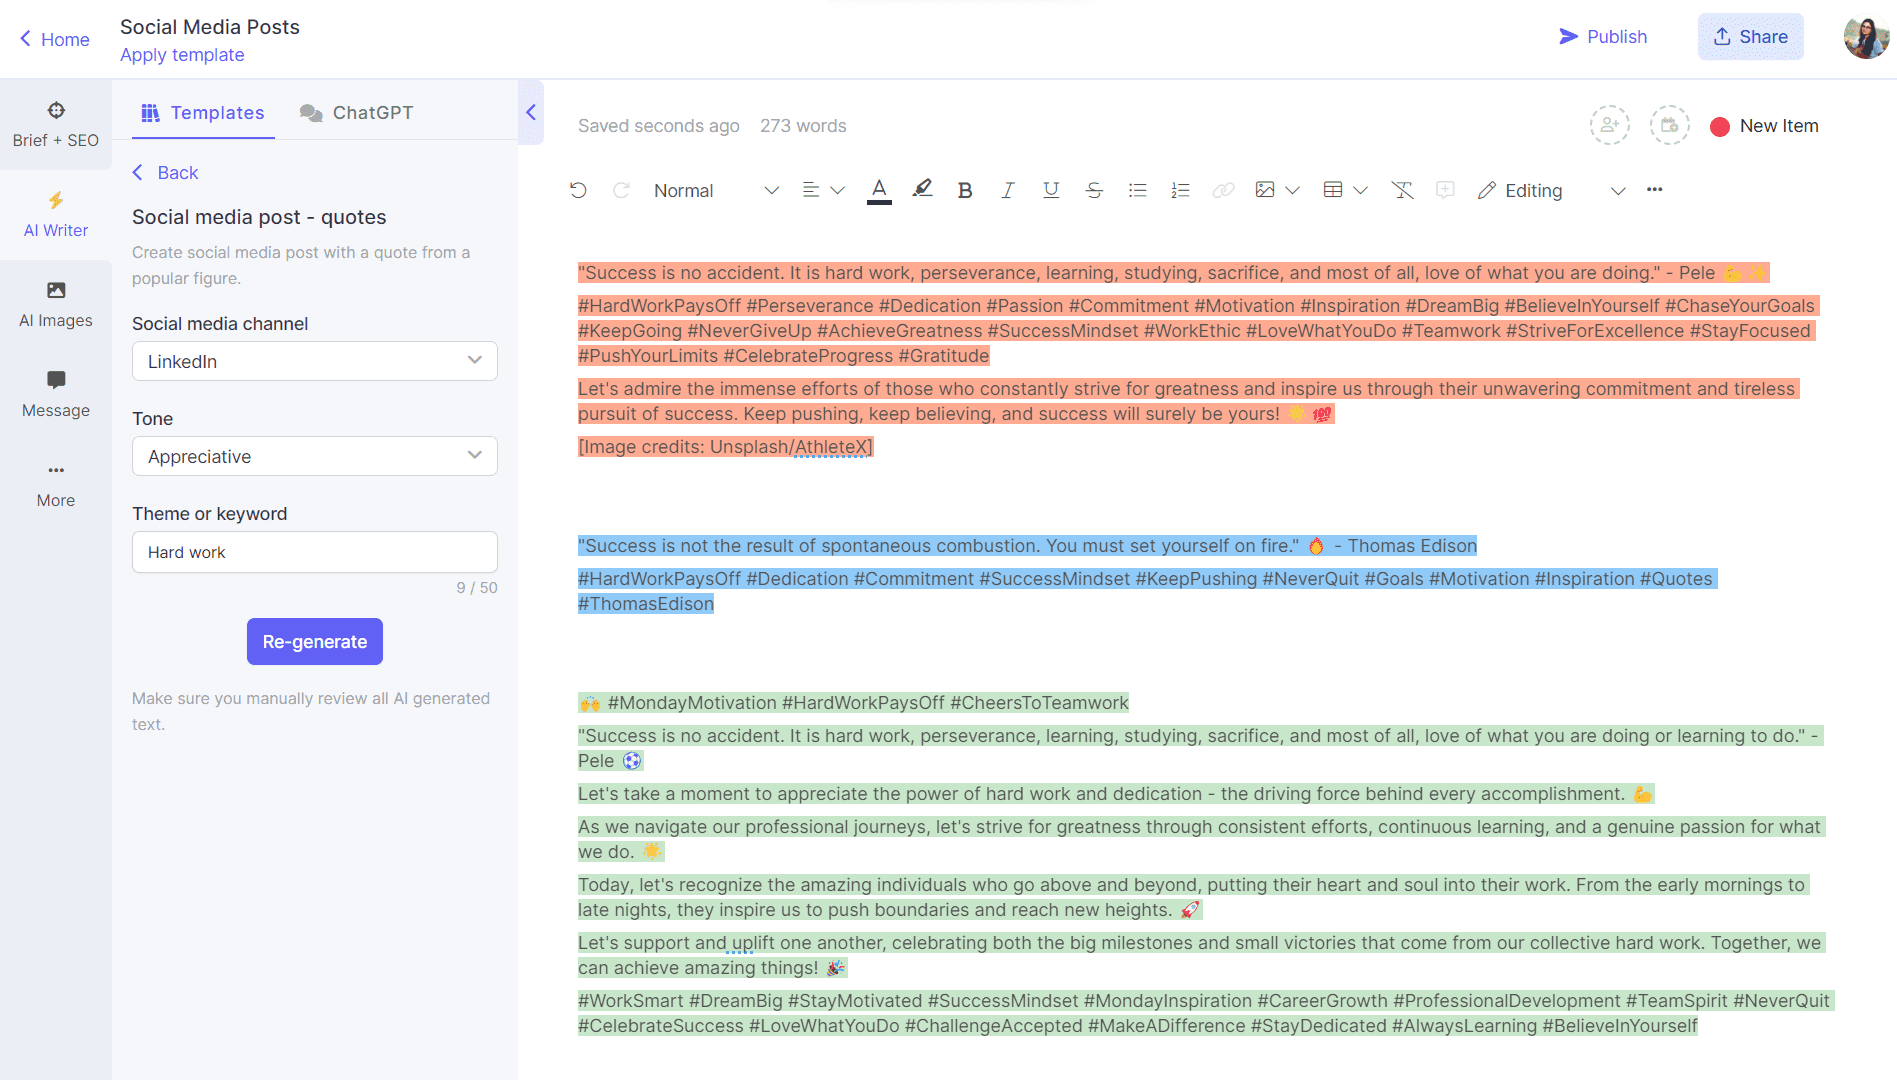This screenshot has height=1080, width=1897.
Task: Click Back in the templates panel
Action: (x=165, y=173)
